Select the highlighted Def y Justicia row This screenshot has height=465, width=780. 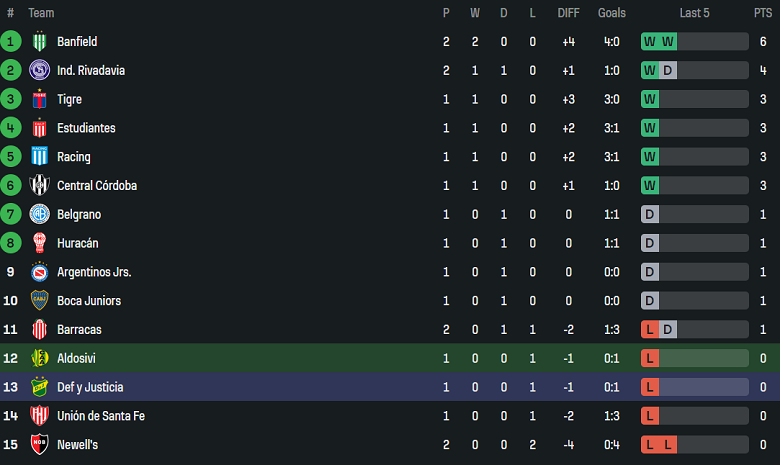[x=390, y=387]
